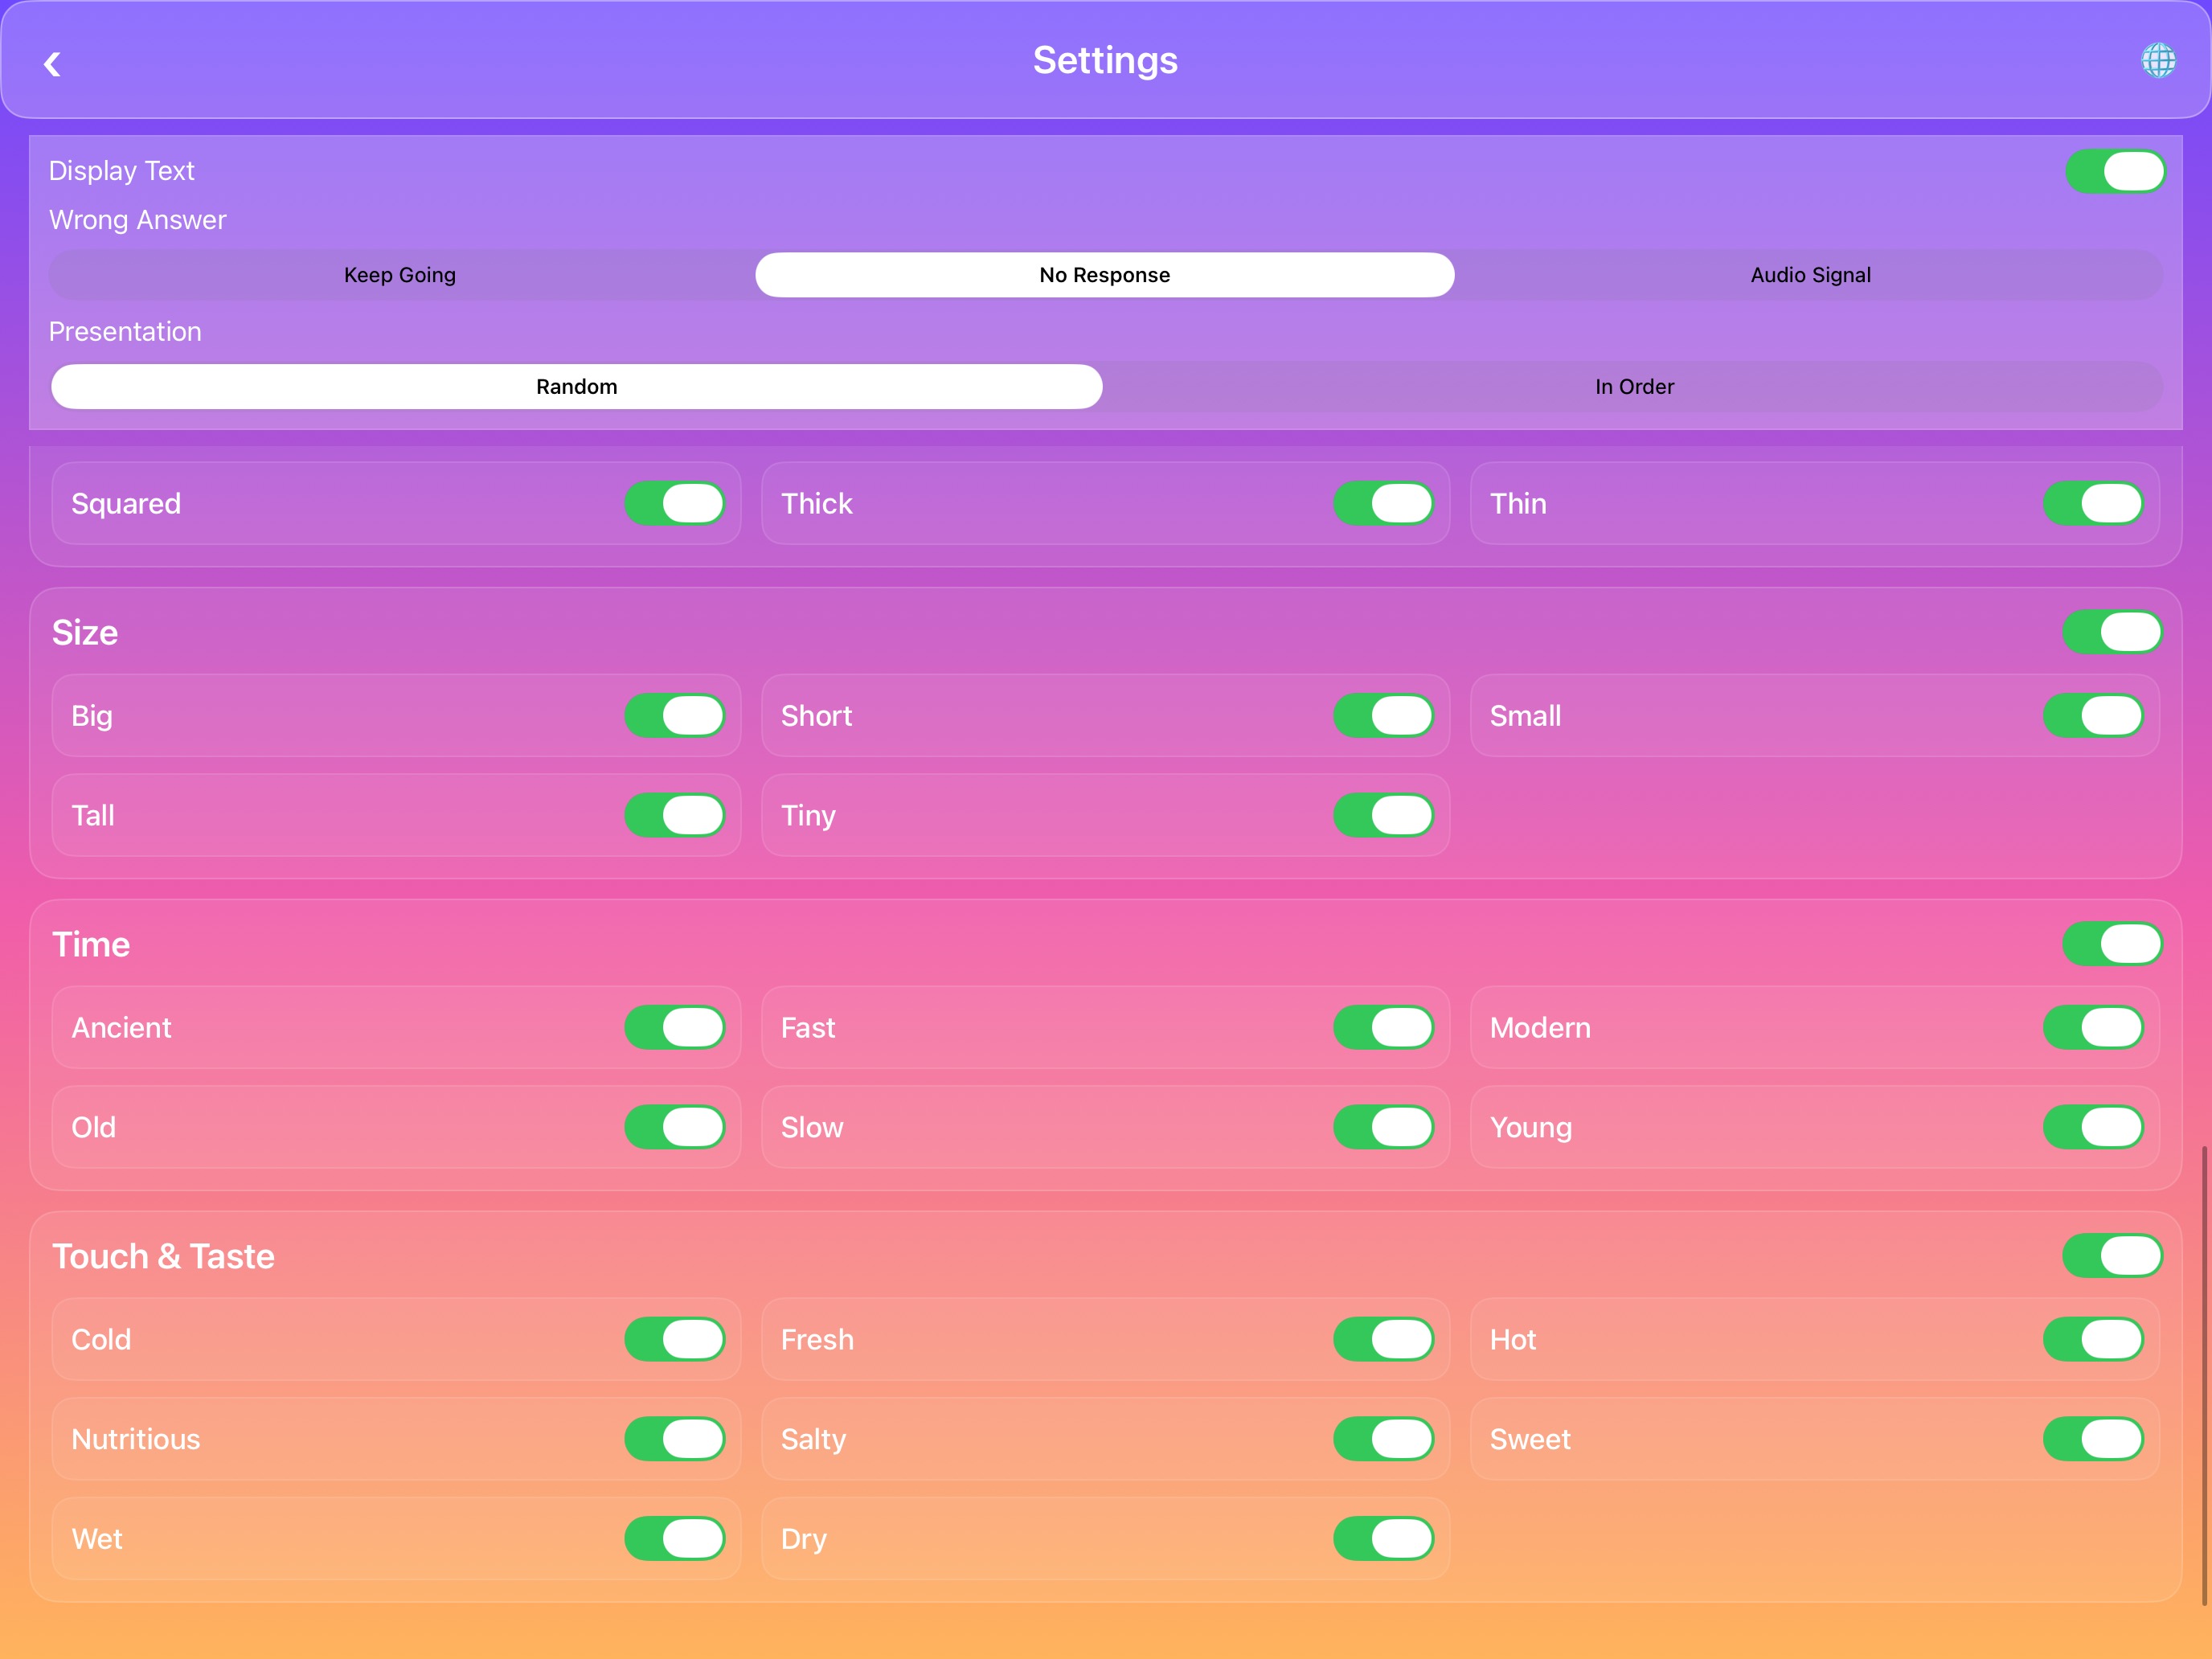
Task: Toggle the Modern switch
Action: pos(2093,1028)
